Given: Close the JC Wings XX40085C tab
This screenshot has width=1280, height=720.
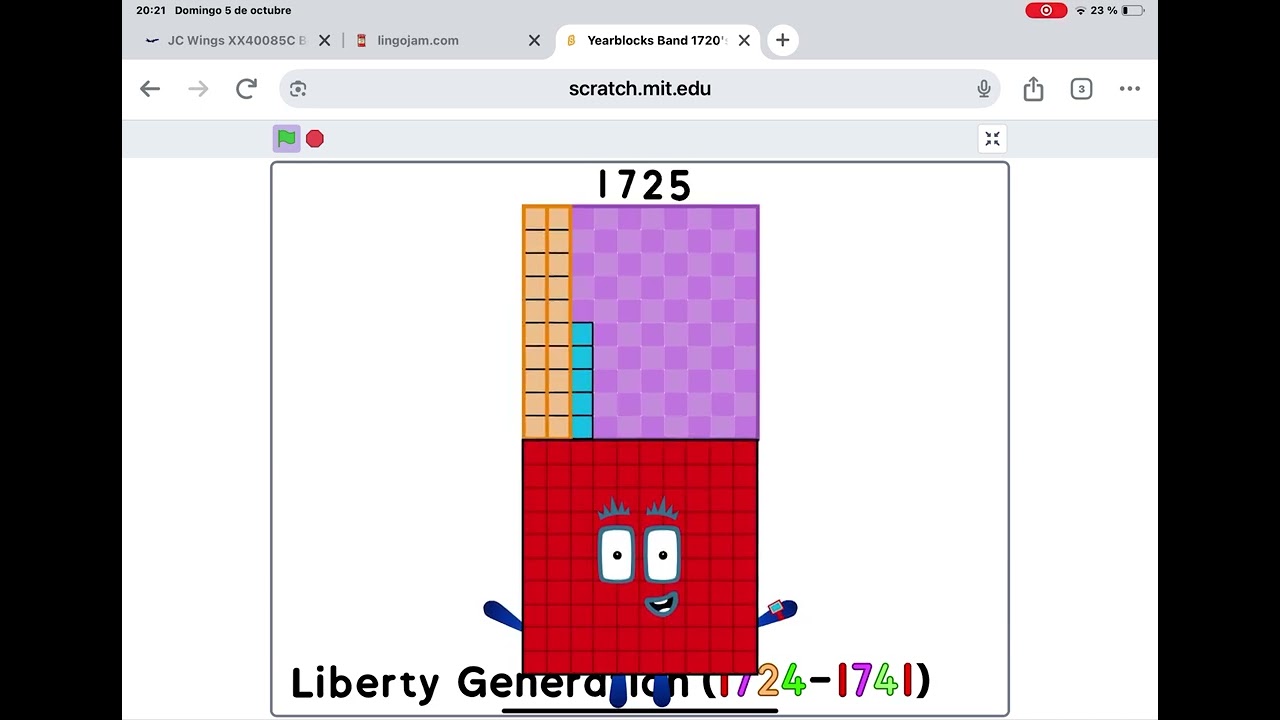Looking at the screenshot, I should (x=324, y=41).
